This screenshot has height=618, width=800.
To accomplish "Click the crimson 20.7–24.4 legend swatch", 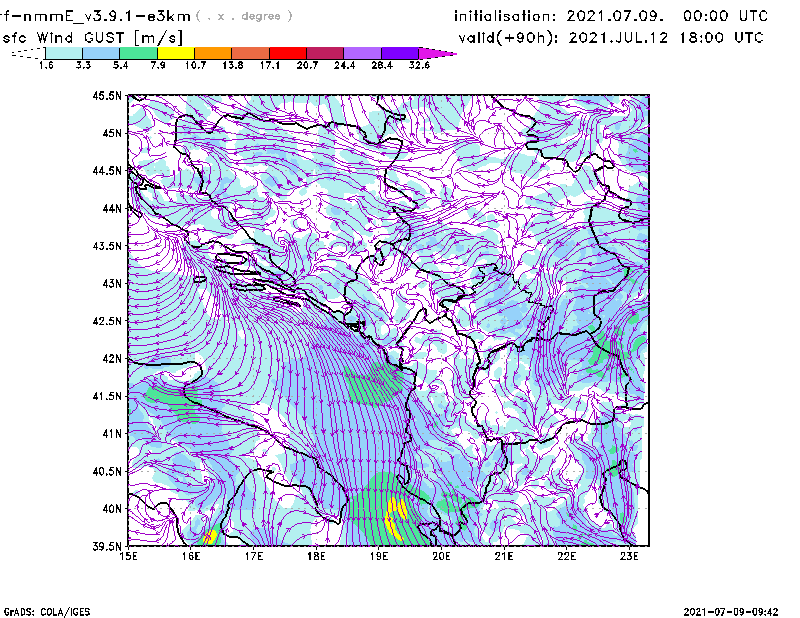I will click(x=325, y=53).
